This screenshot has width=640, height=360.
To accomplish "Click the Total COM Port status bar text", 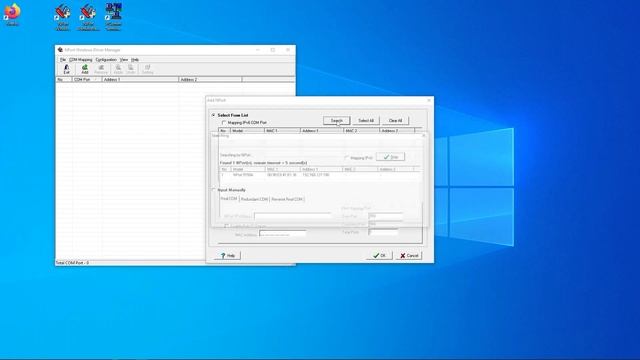I will pyautogui.click(x=72, y=263).
